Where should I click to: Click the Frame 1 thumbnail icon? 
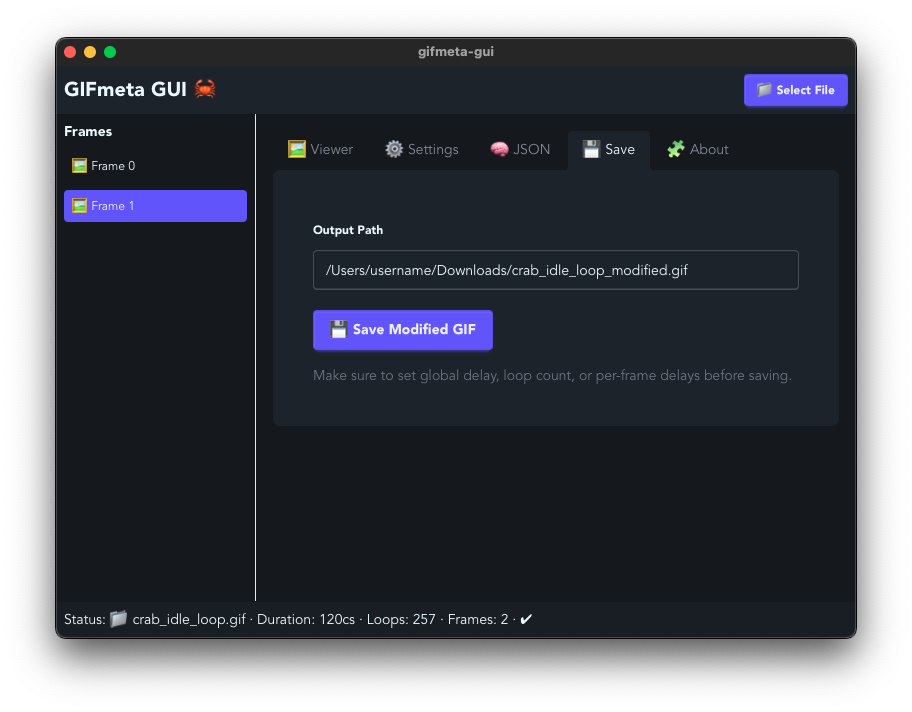(78, 205)
